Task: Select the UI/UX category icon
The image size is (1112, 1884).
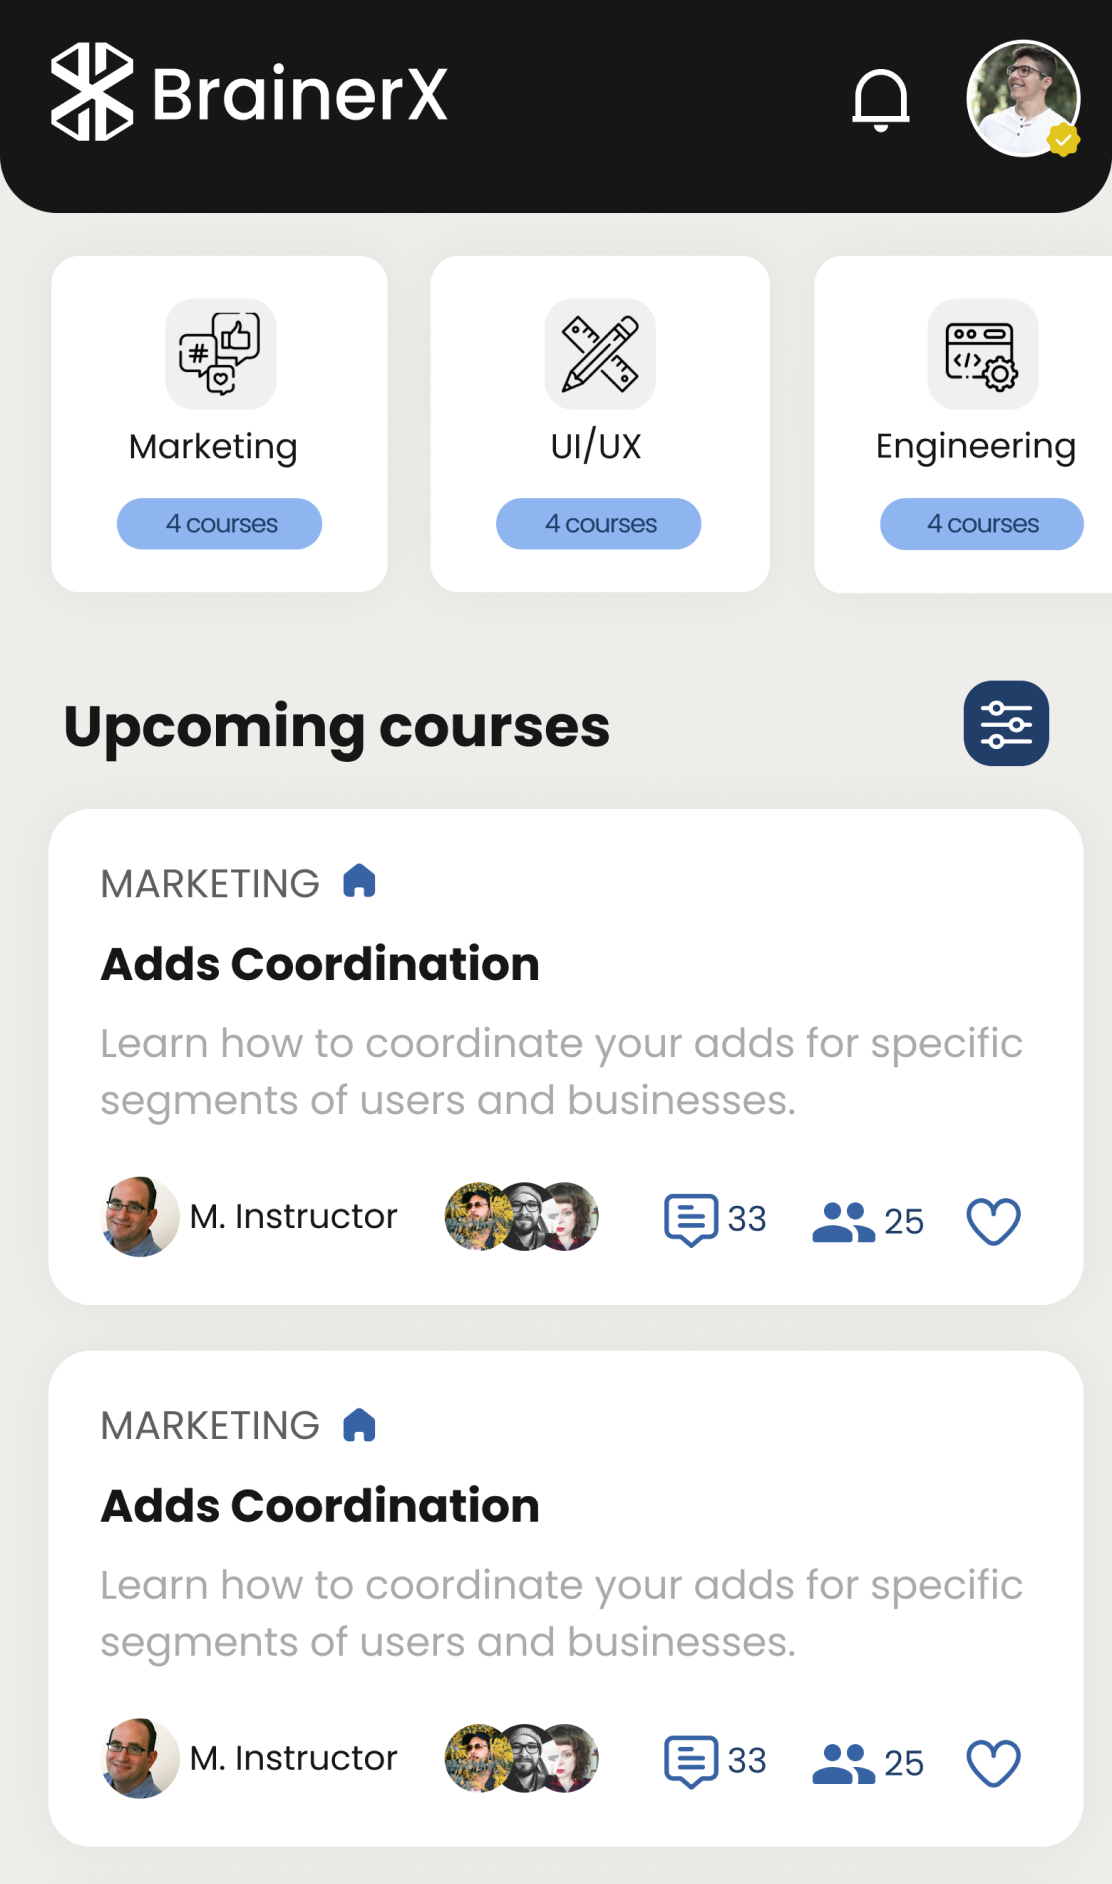Action: point(600,354)
